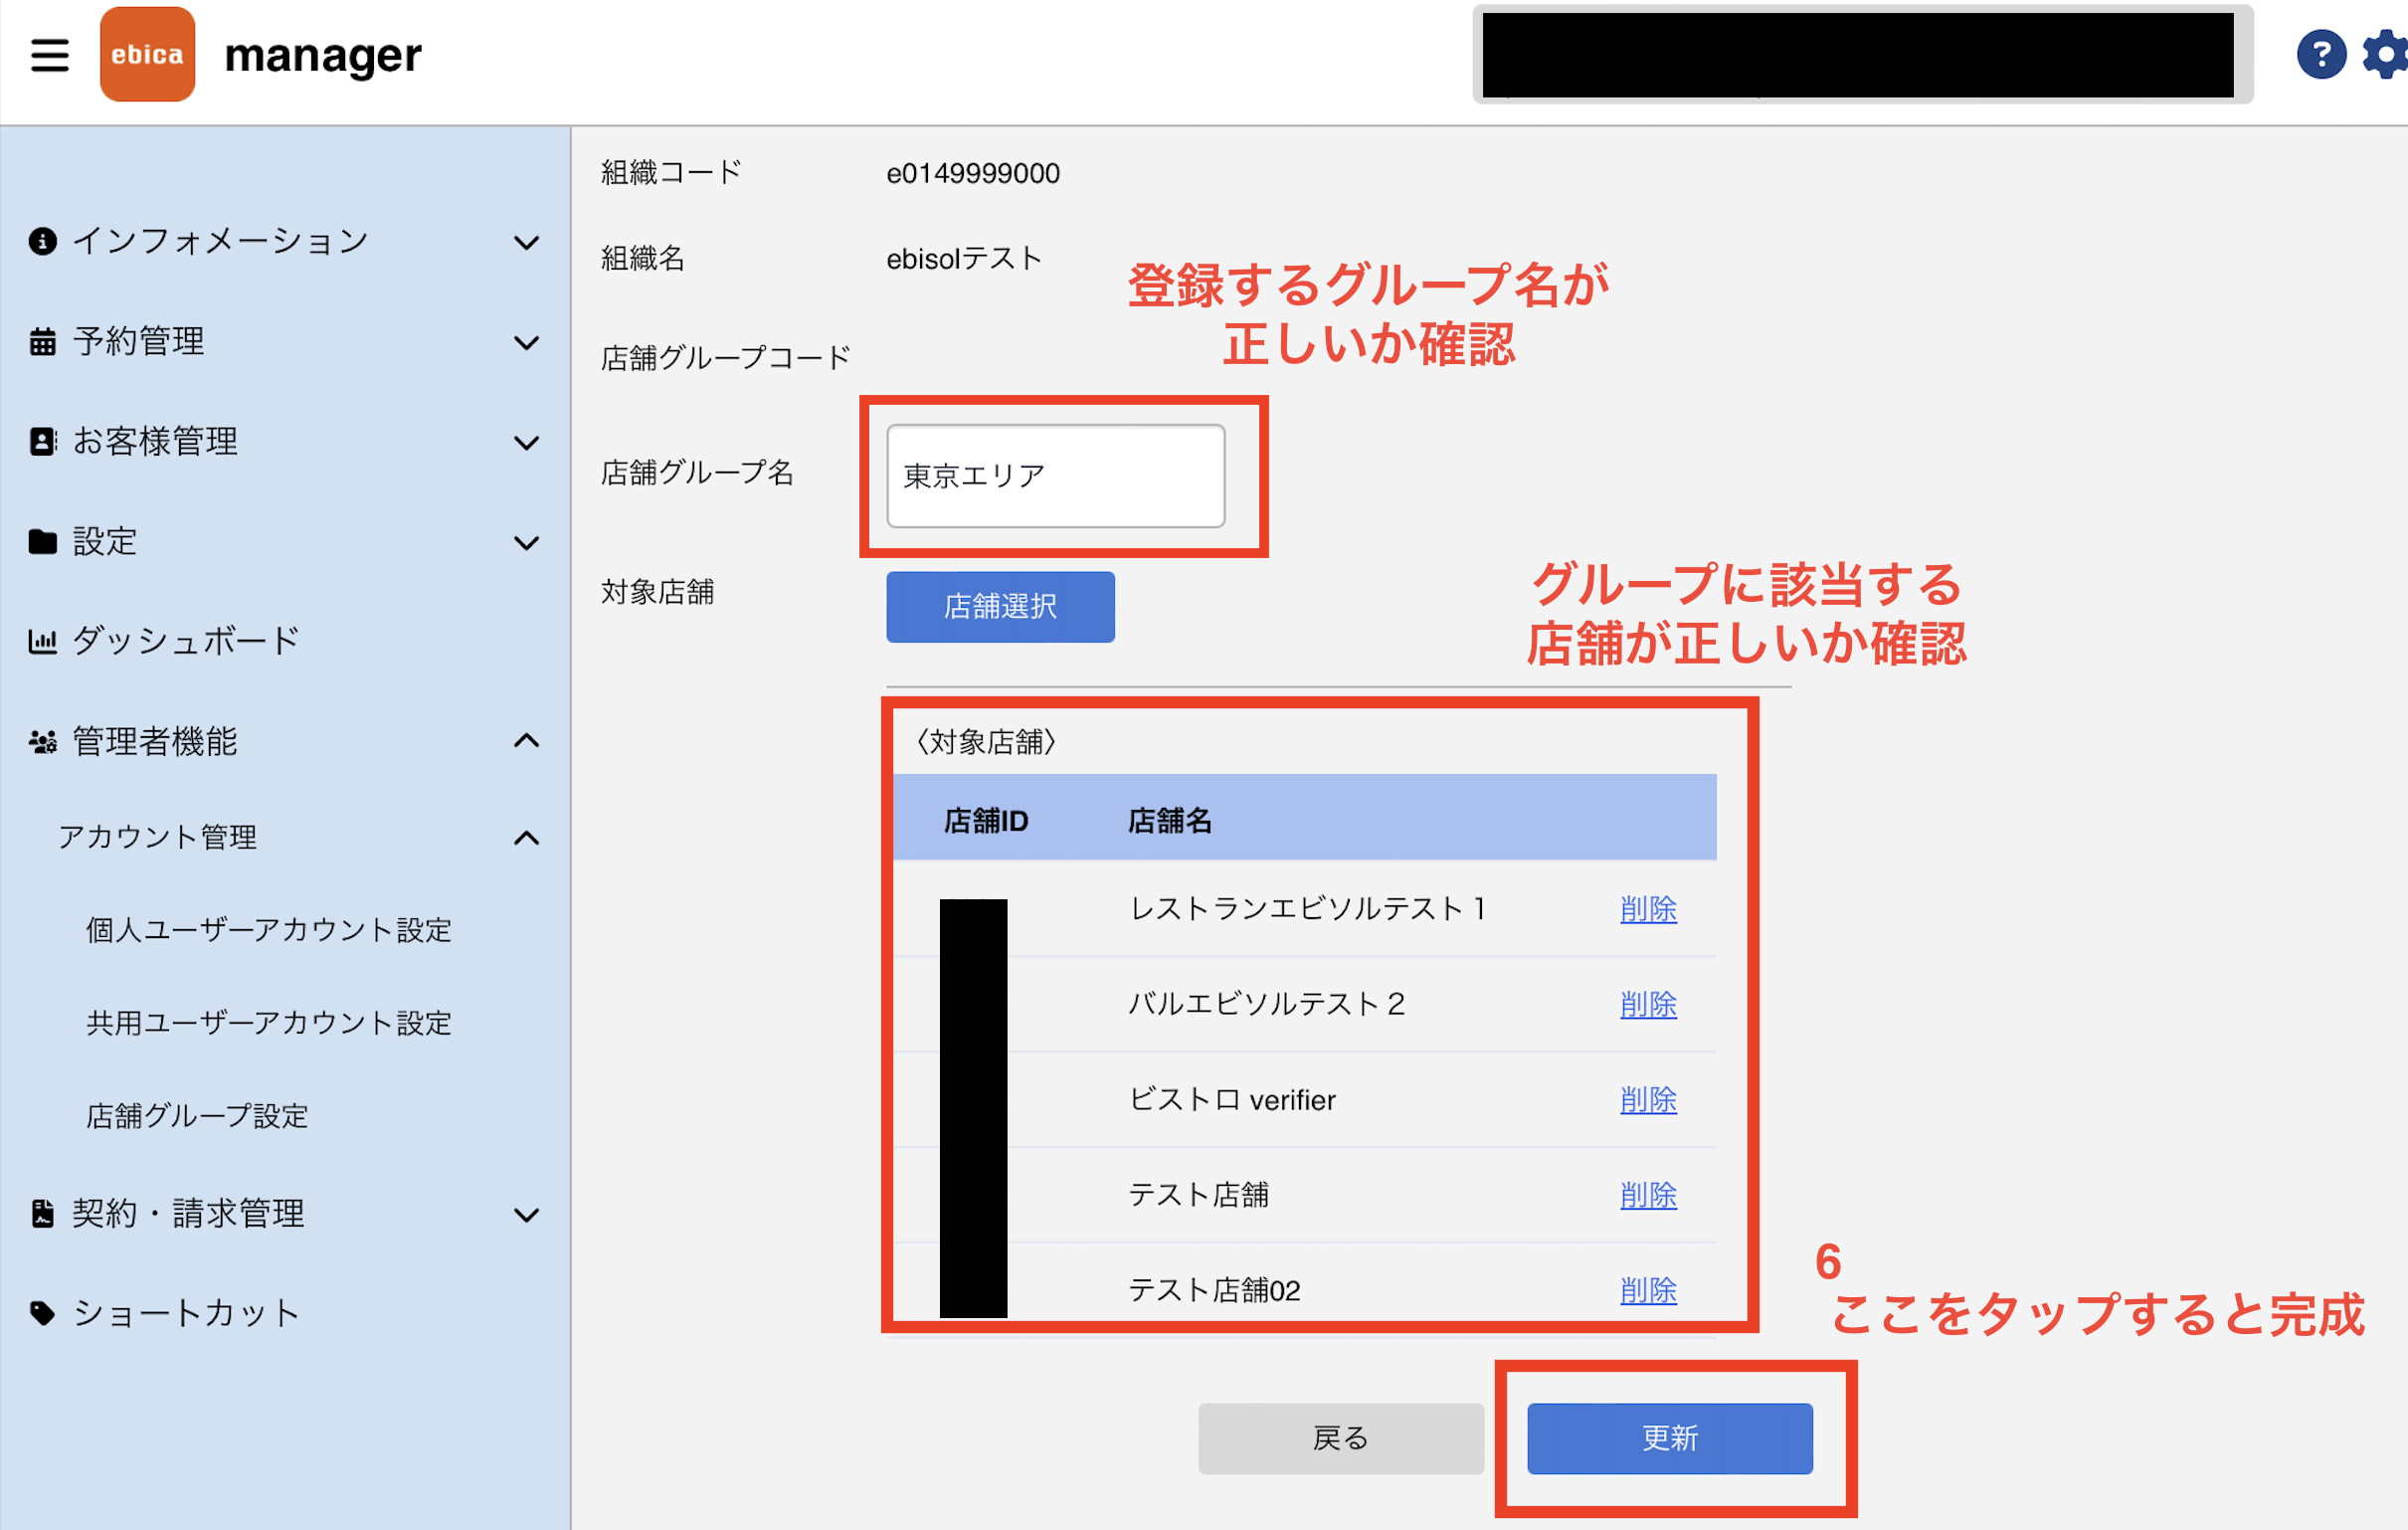Click the 店舗ID column header
Viewport: 2408px width, 1530px height.
pos(985,821)
